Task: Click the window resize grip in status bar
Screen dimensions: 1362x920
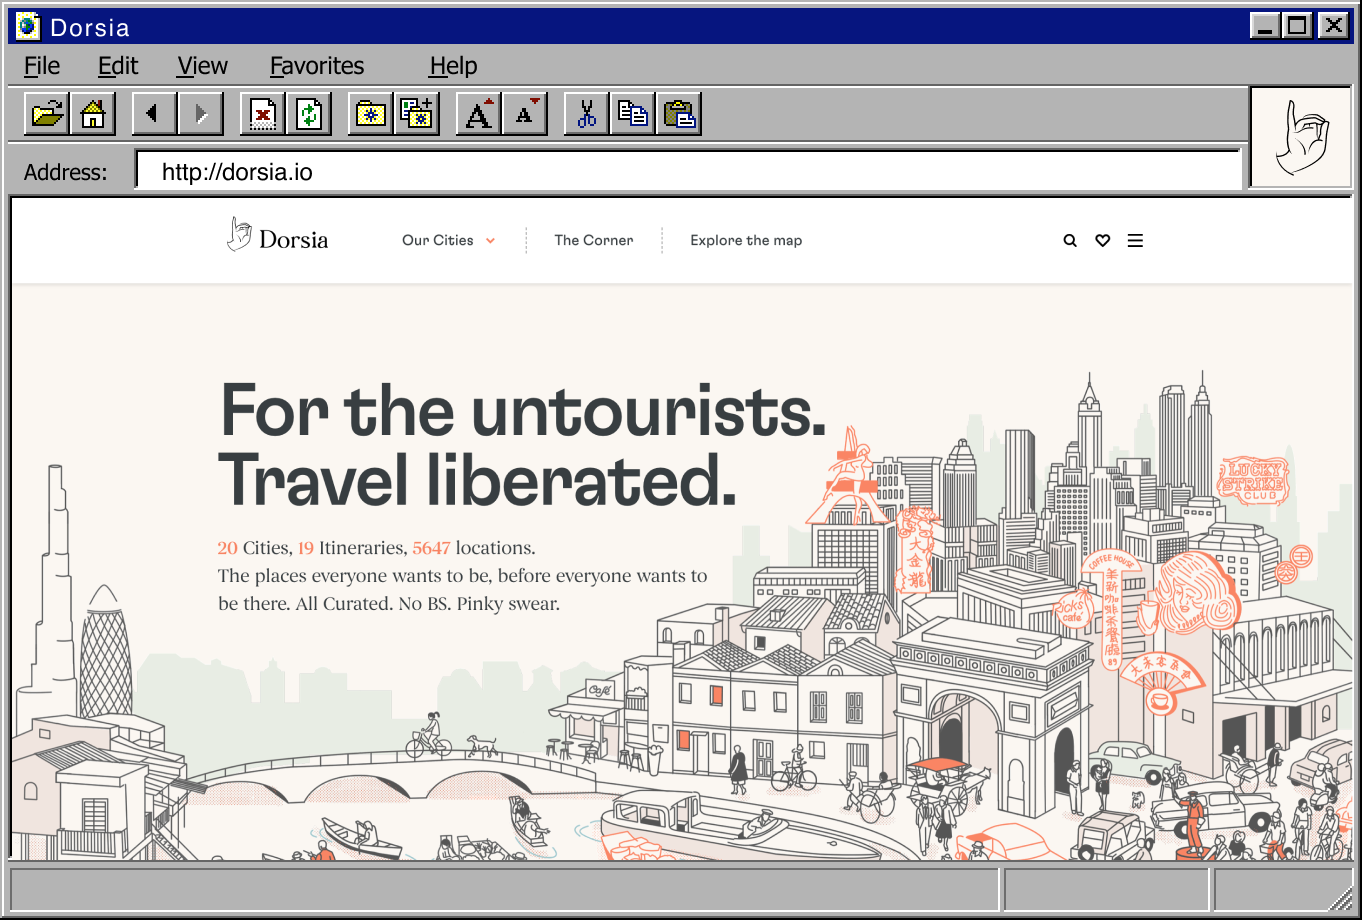Action: 1341,899
